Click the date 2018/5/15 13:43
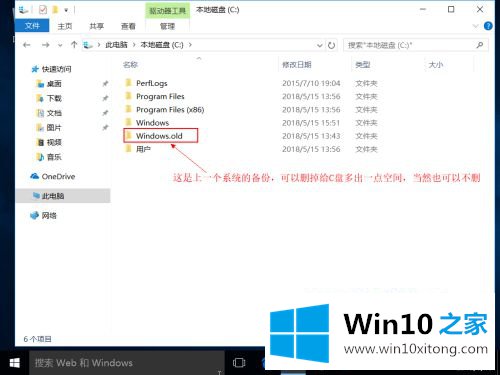 tap(311, 136)
